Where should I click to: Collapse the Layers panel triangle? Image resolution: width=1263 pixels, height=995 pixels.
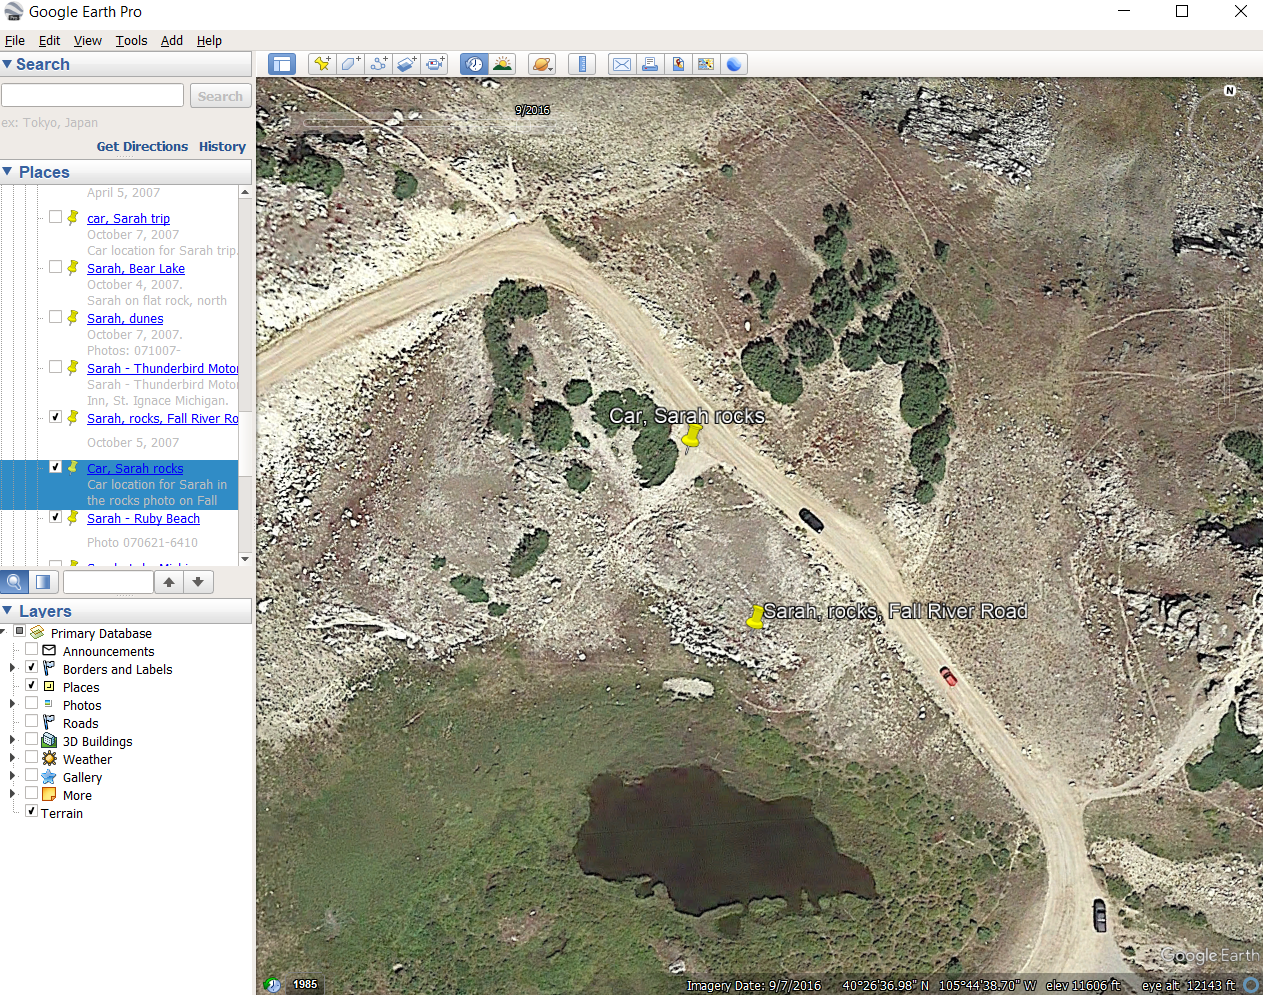(7, 610)
